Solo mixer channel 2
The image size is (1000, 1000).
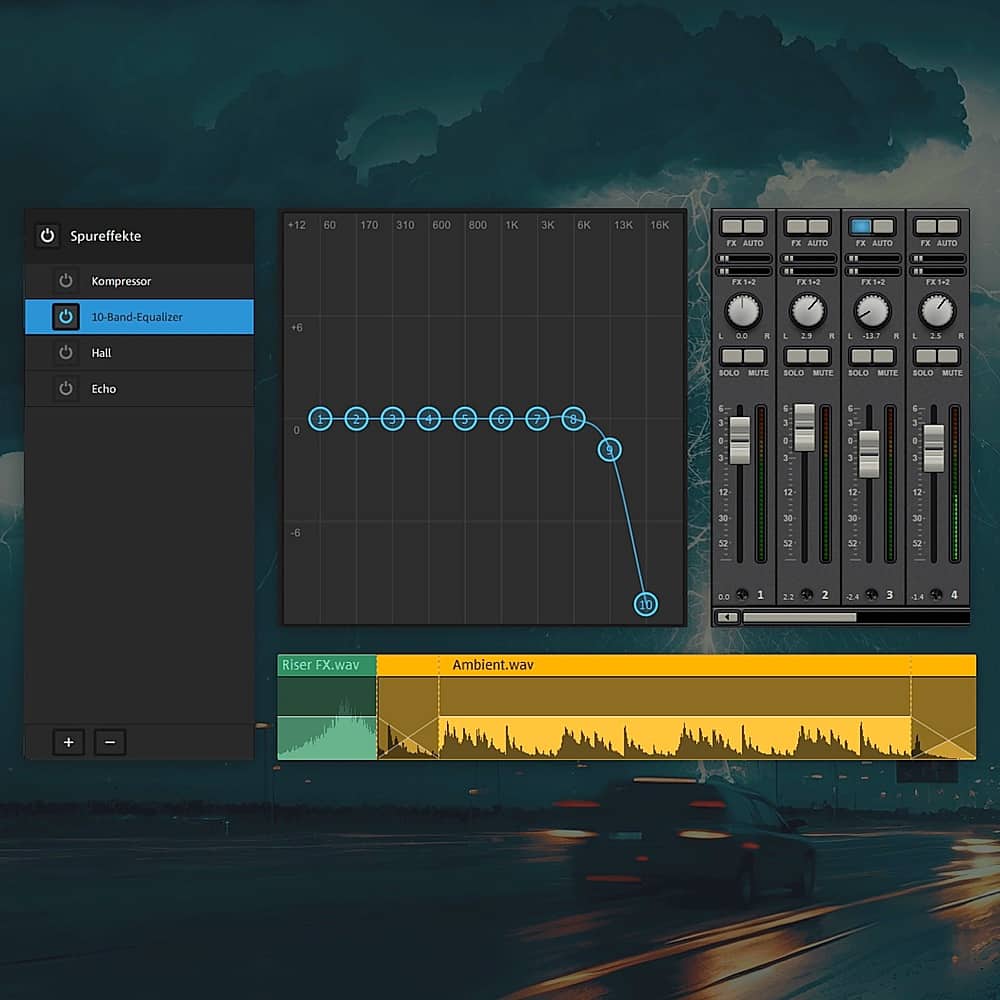pos(795,356)
